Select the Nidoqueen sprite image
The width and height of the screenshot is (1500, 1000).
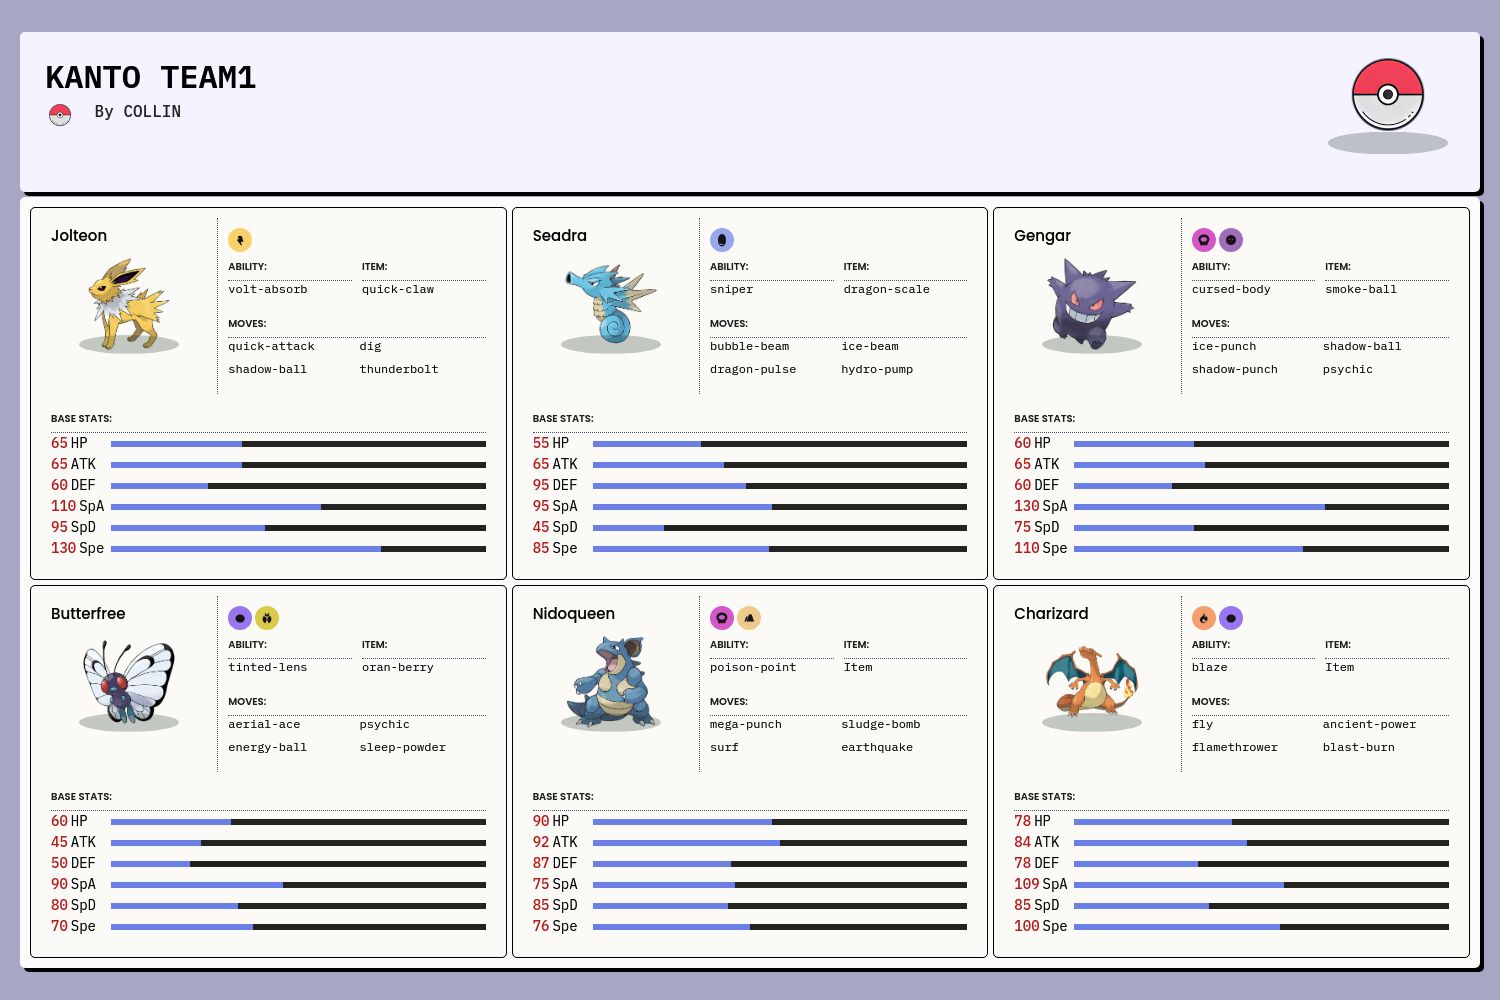coord(610,681)
